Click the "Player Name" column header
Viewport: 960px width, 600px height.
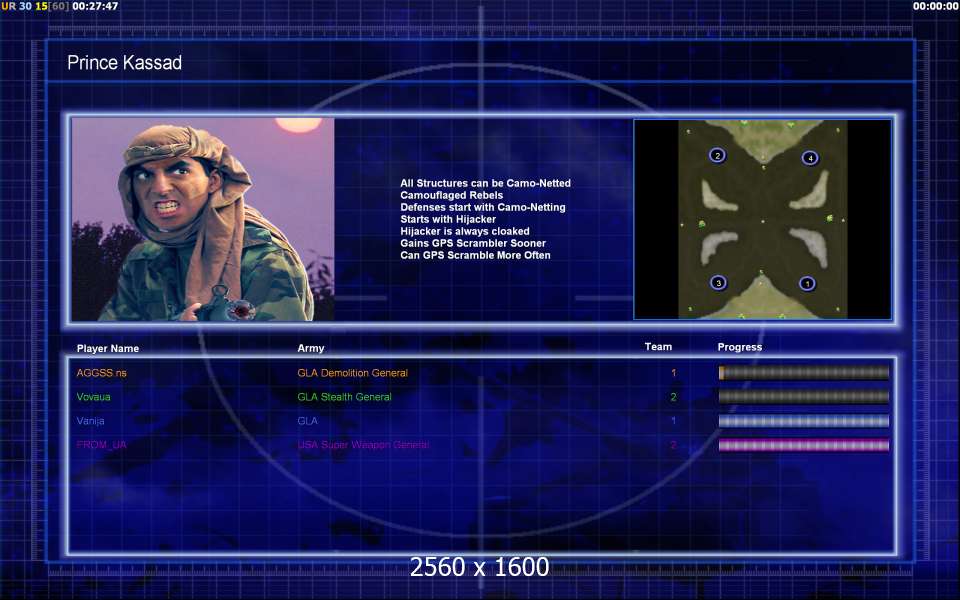[108, 348]
